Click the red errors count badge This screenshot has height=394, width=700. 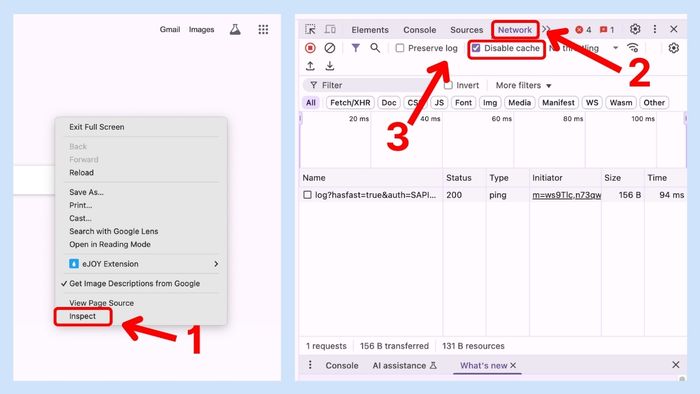[583, 30]
